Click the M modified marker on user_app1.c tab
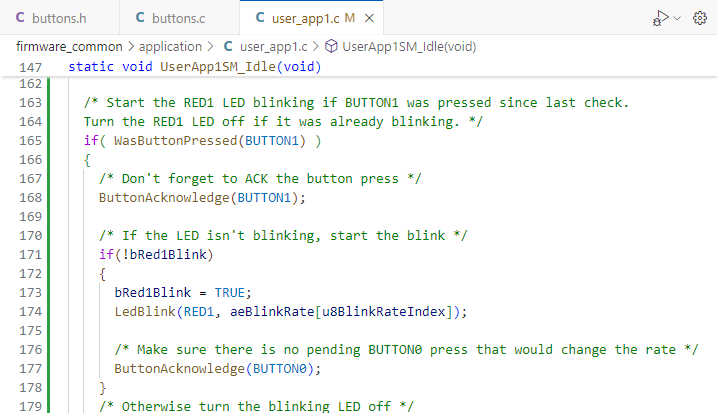The width and height of the screenshot is (717, 413). 350,18
